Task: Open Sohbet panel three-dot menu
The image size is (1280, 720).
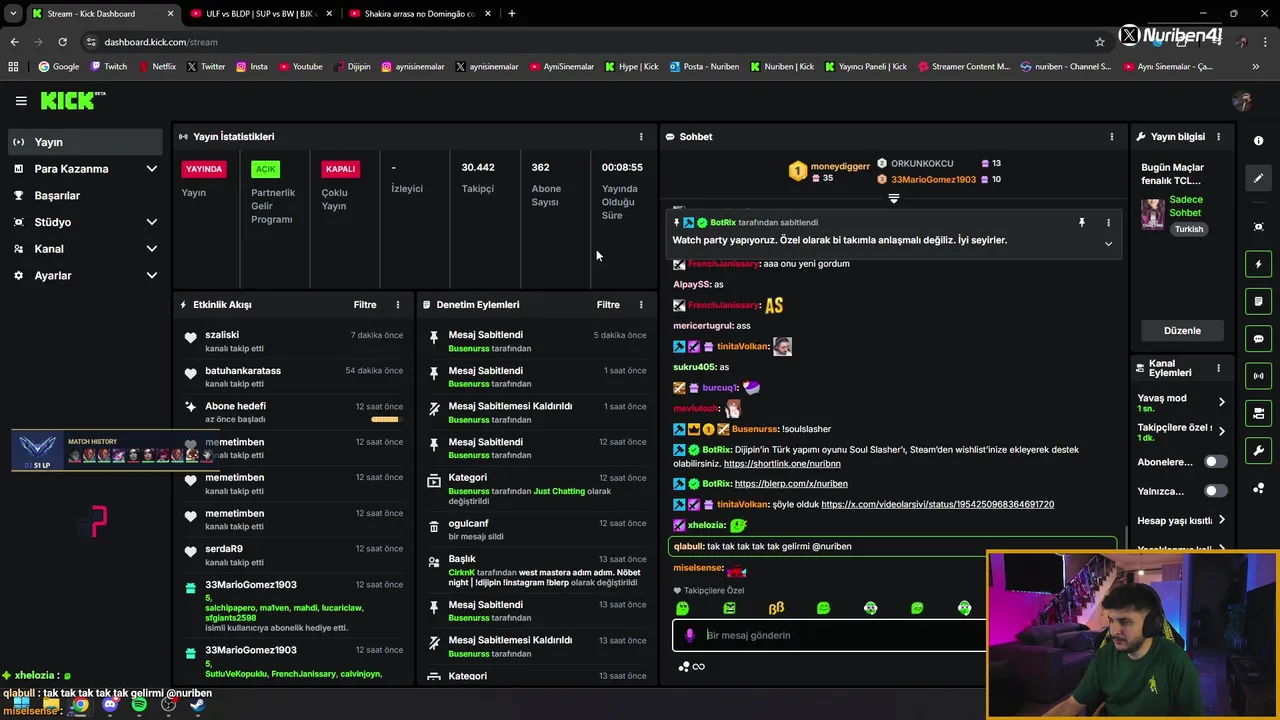Action: pyautogui.click(x=1111, y=137)
